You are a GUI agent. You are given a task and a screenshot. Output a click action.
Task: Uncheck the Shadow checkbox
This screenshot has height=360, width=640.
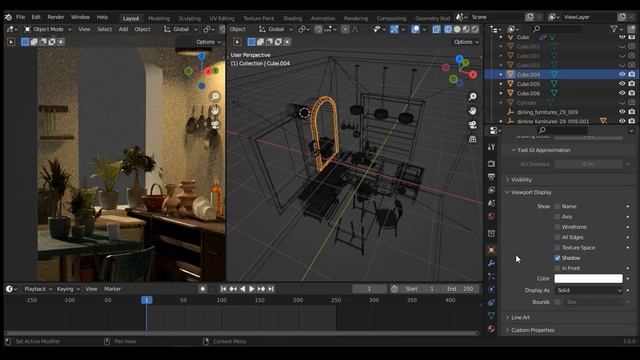click(558, 258)
